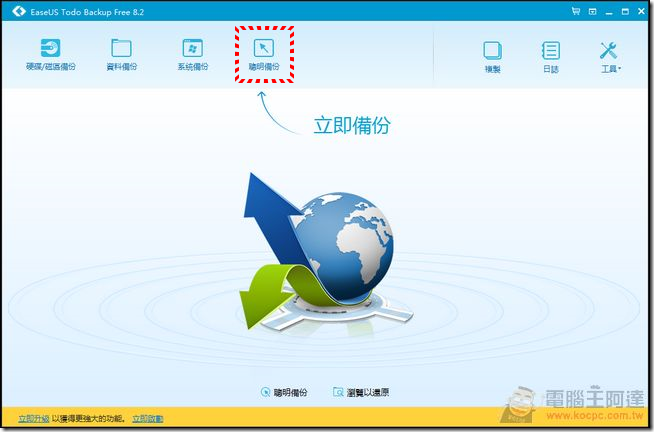
Task: Open the title bar dropdown menu icon
Action: tap(592, 12)
